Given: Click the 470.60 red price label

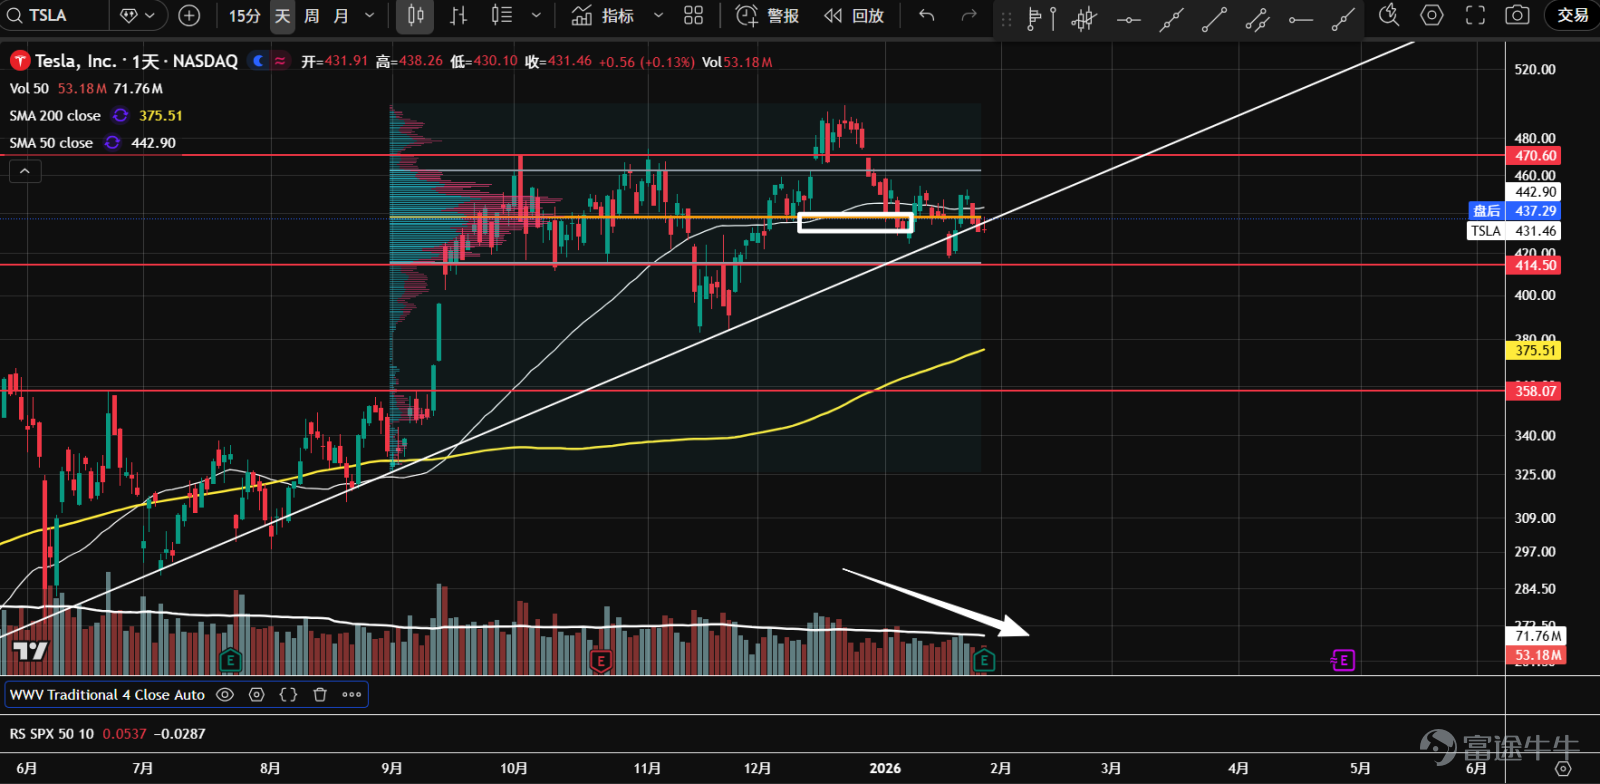Looking at the screenshot, I should click(x=1534, y=156).
